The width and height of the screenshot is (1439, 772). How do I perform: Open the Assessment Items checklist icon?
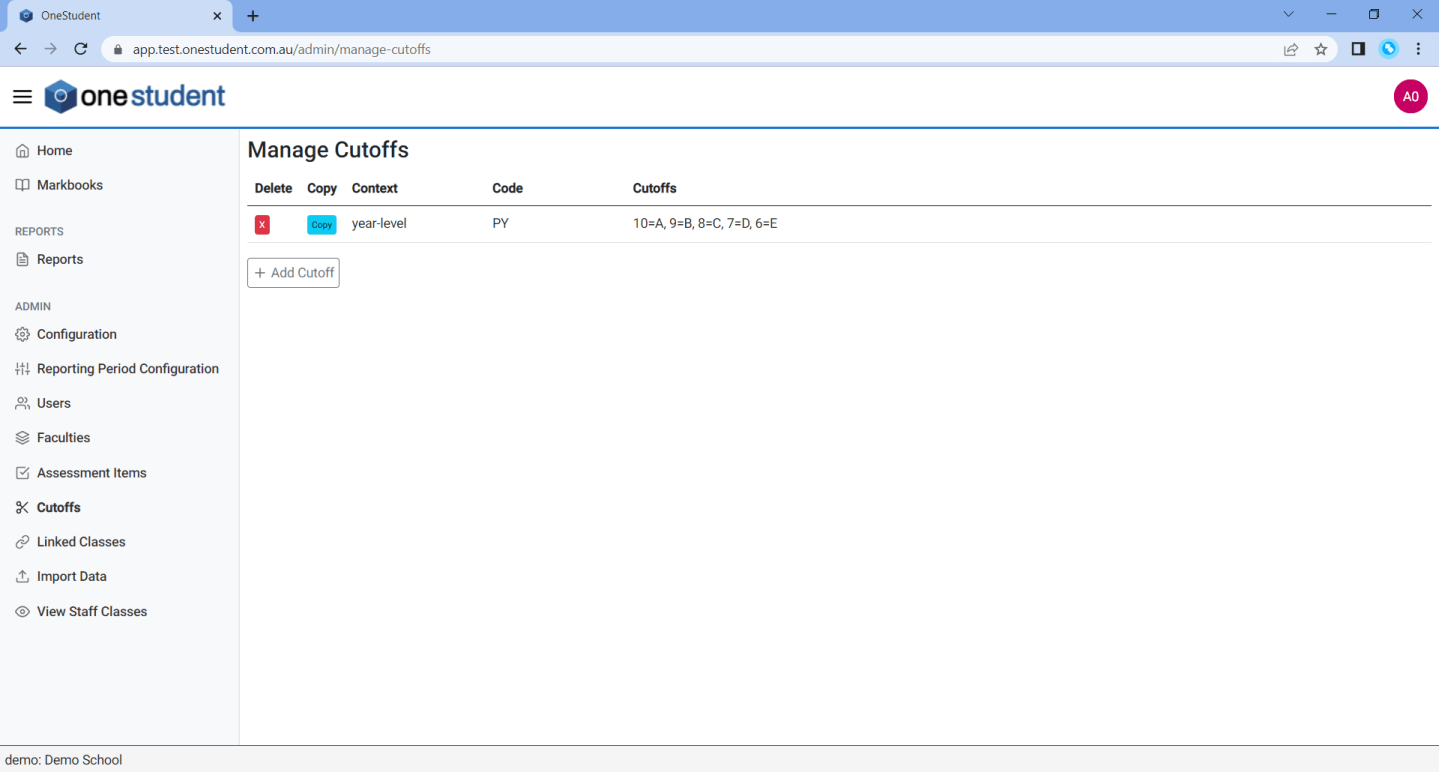(22, 472)
